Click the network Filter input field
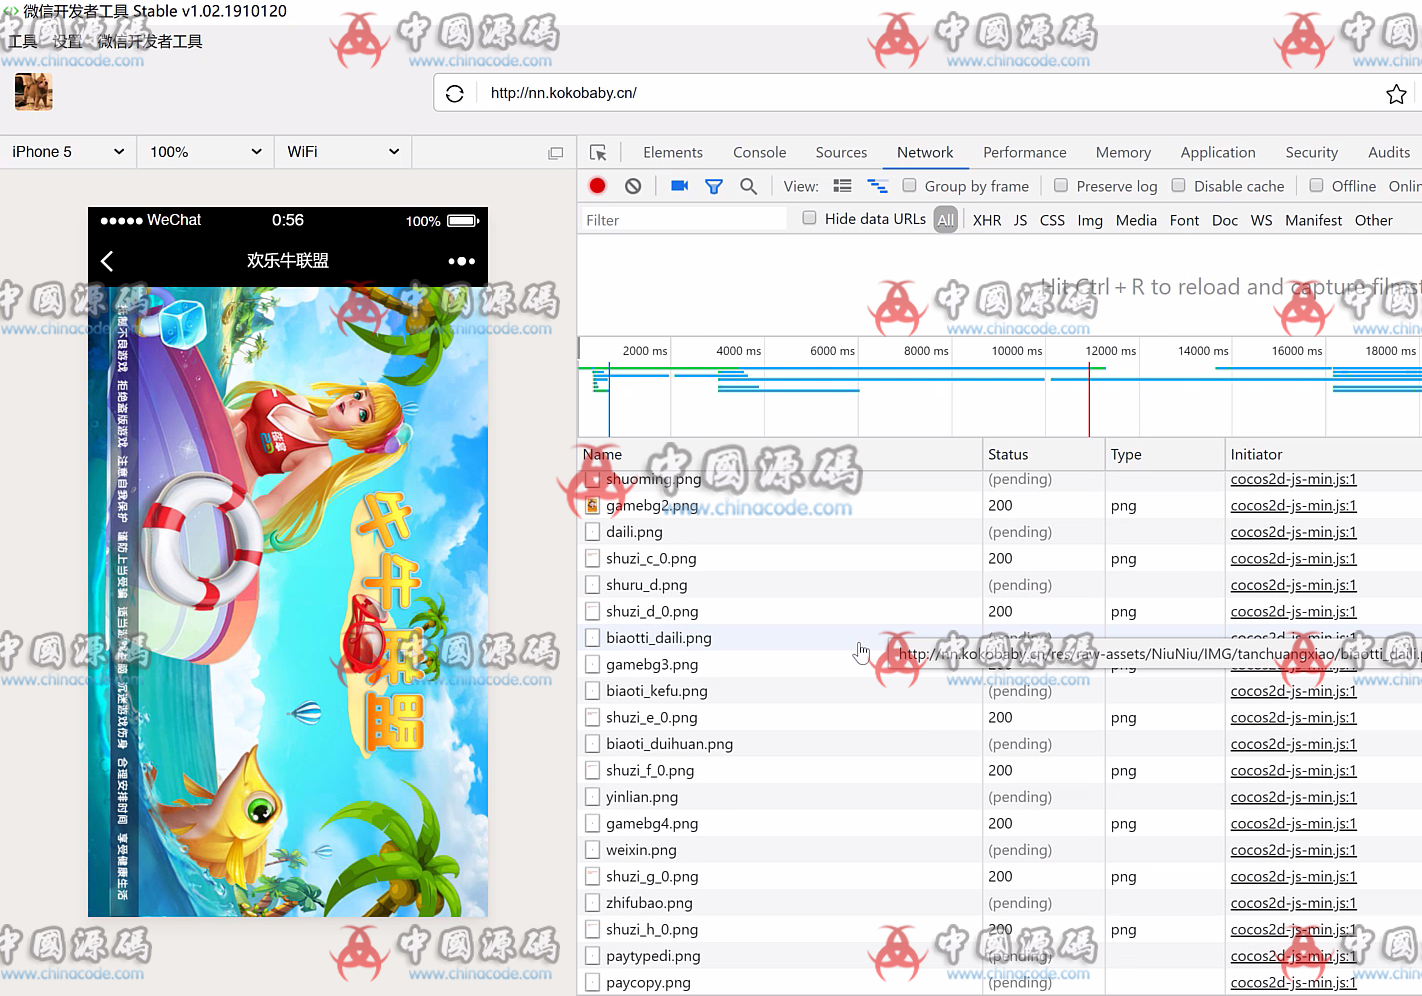Viewport: 1422px width, 996px height. pyautogui.click(x=684, y=220)
